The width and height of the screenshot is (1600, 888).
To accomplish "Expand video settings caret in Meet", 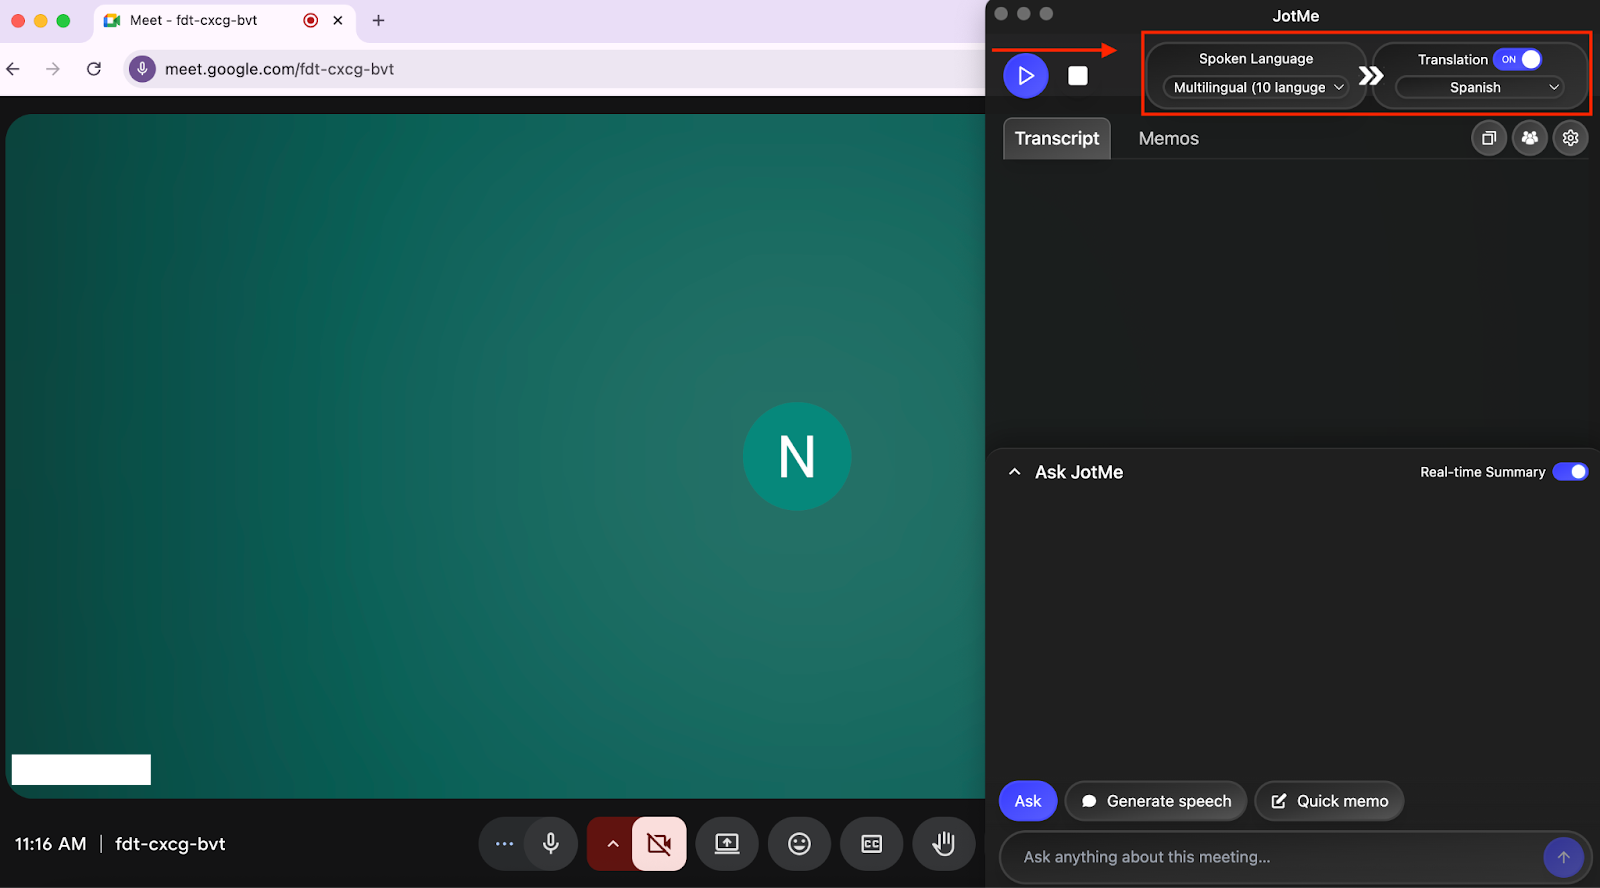I will click(612, 844).
